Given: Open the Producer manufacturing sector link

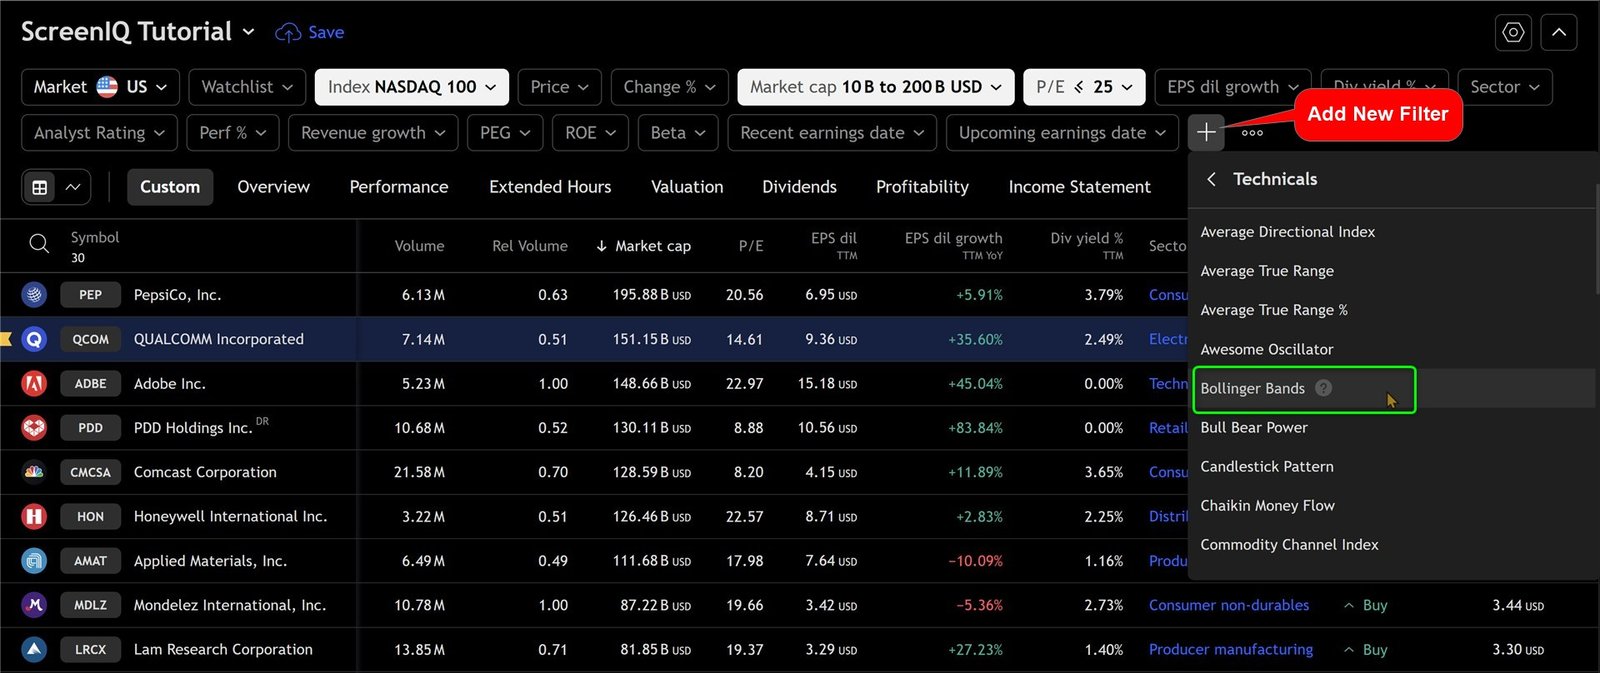Looking at the screenshot, I should (1230, 649).
